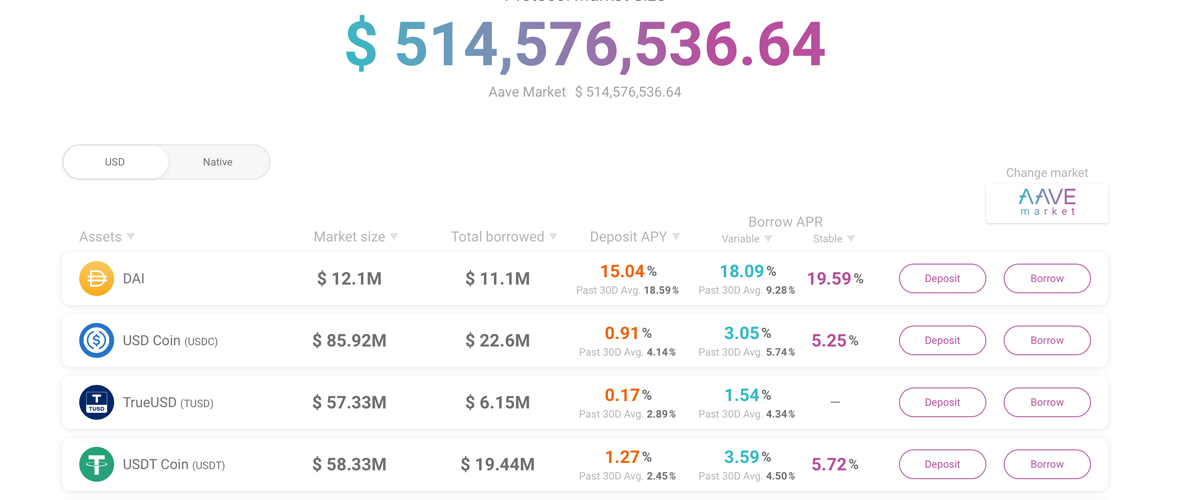Deposit TrueUSD (TUSD)
Viewport: 1200px width, 500px height.
coord(942,402)
